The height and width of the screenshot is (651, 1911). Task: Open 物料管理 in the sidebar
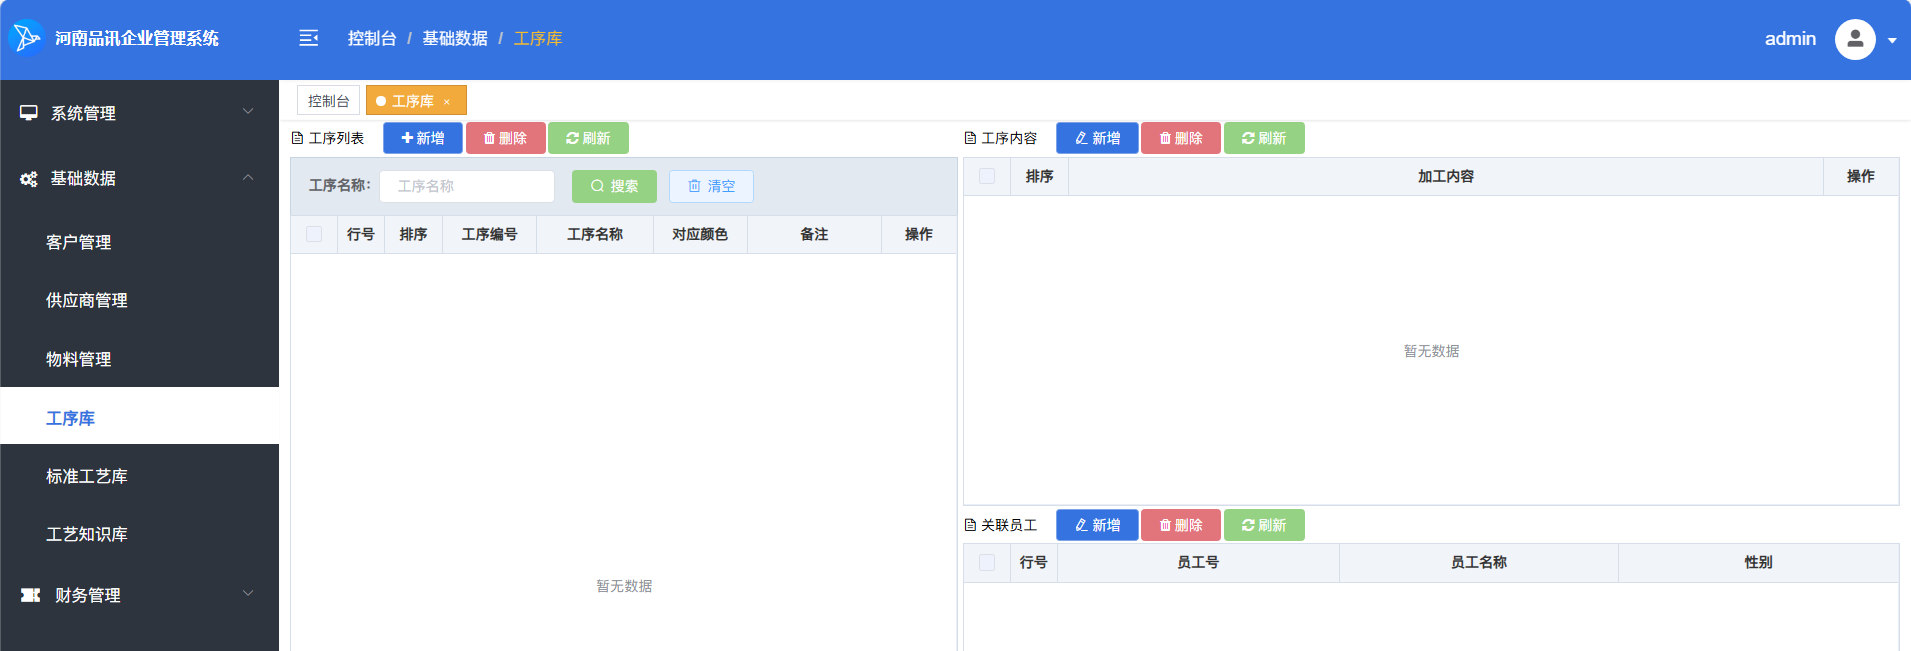pyautogui.click(x=140, y=359)
